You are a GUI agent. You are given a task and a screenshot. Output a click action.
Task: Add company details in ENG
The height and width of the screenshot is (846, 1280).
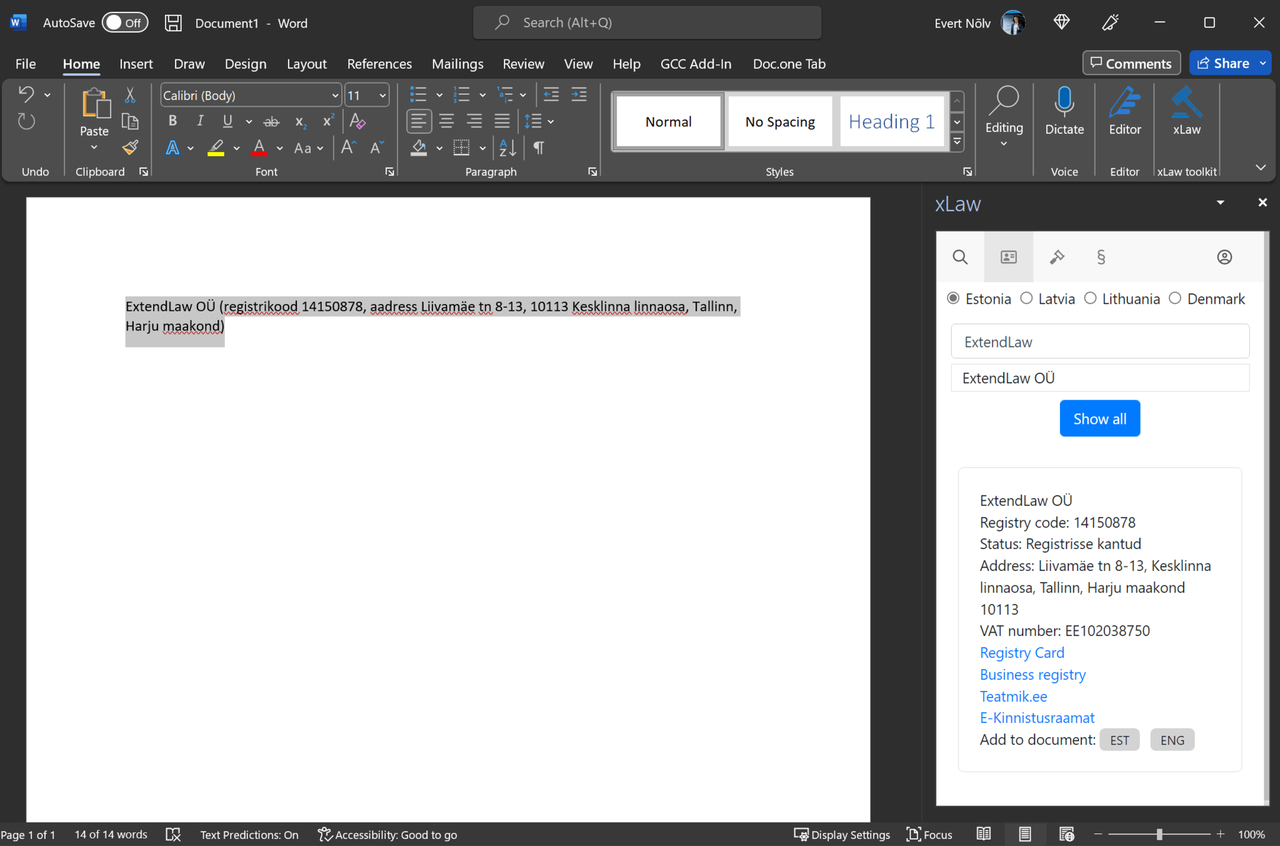1172,740
